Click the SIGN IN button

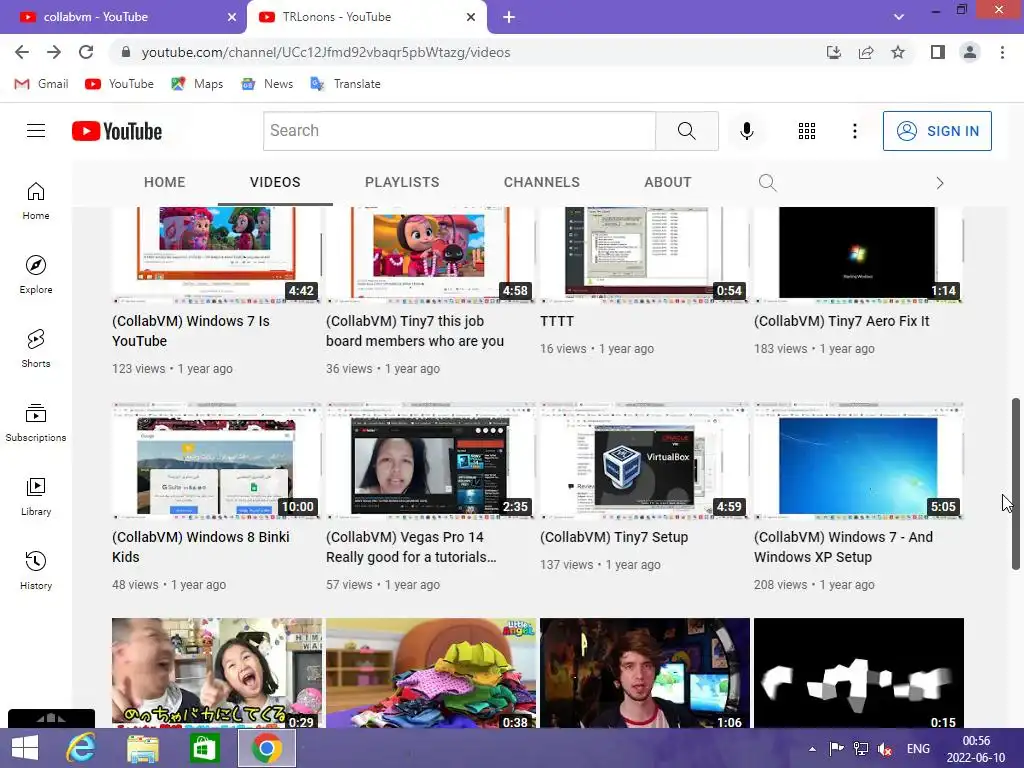point(937,131)
